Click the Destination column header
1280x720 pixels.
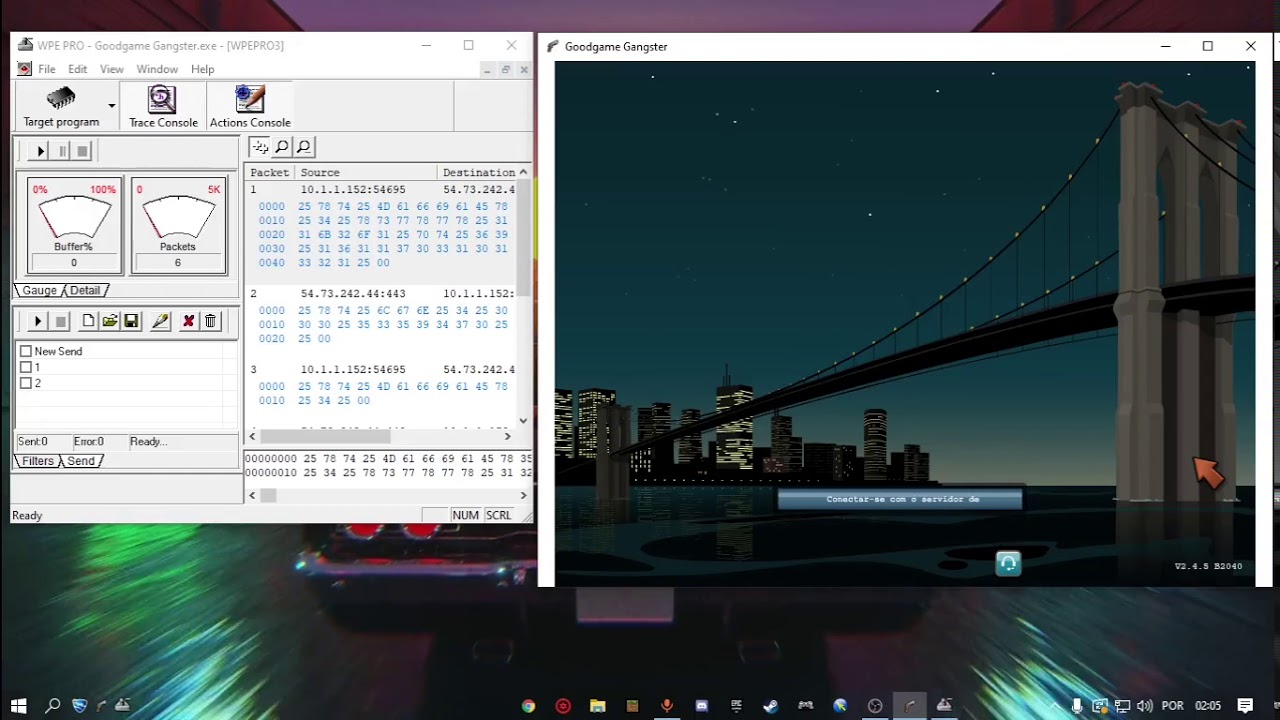(478, 173)
